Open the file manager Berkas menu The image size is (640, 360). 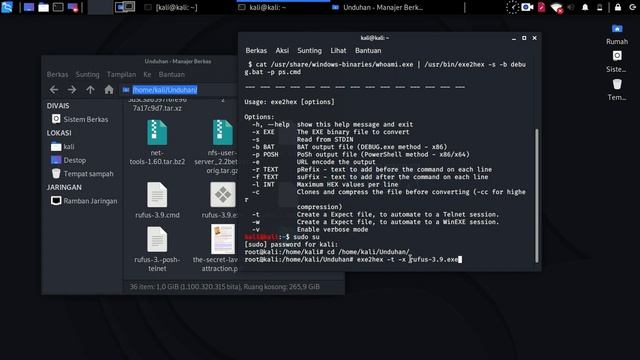click(x=57, y=74)
